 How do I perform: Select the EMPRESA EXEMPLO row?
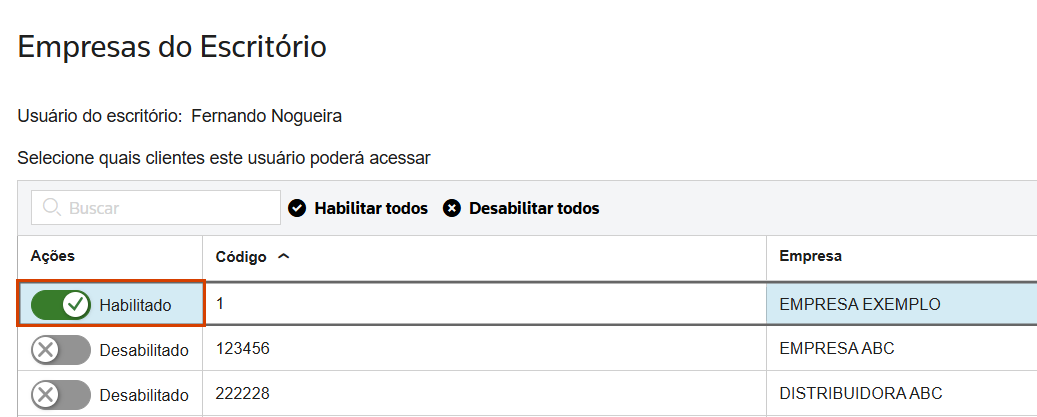click(860, 304)
